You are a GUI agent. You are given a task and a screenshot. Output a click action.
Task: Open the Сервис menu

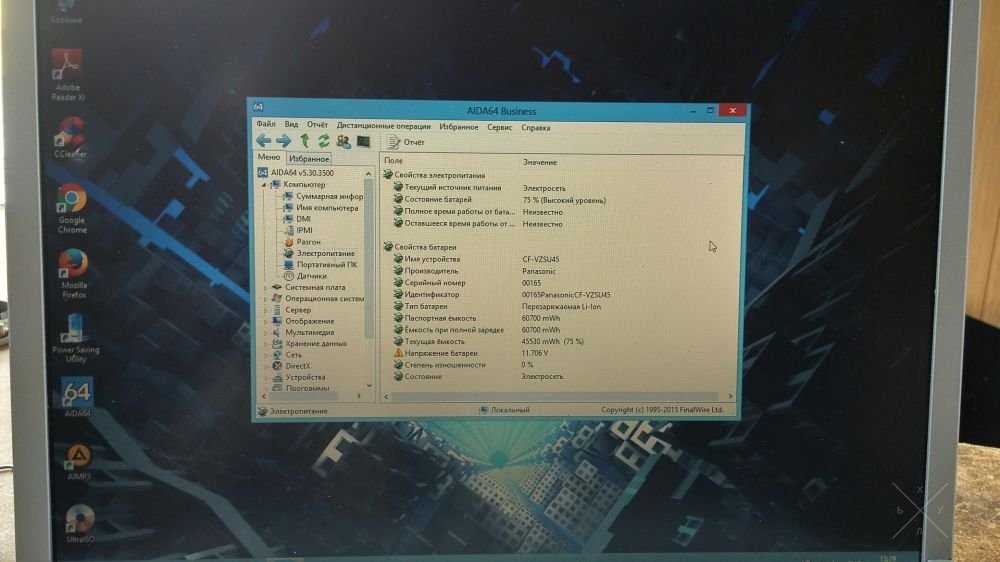[x=499, y=128]
